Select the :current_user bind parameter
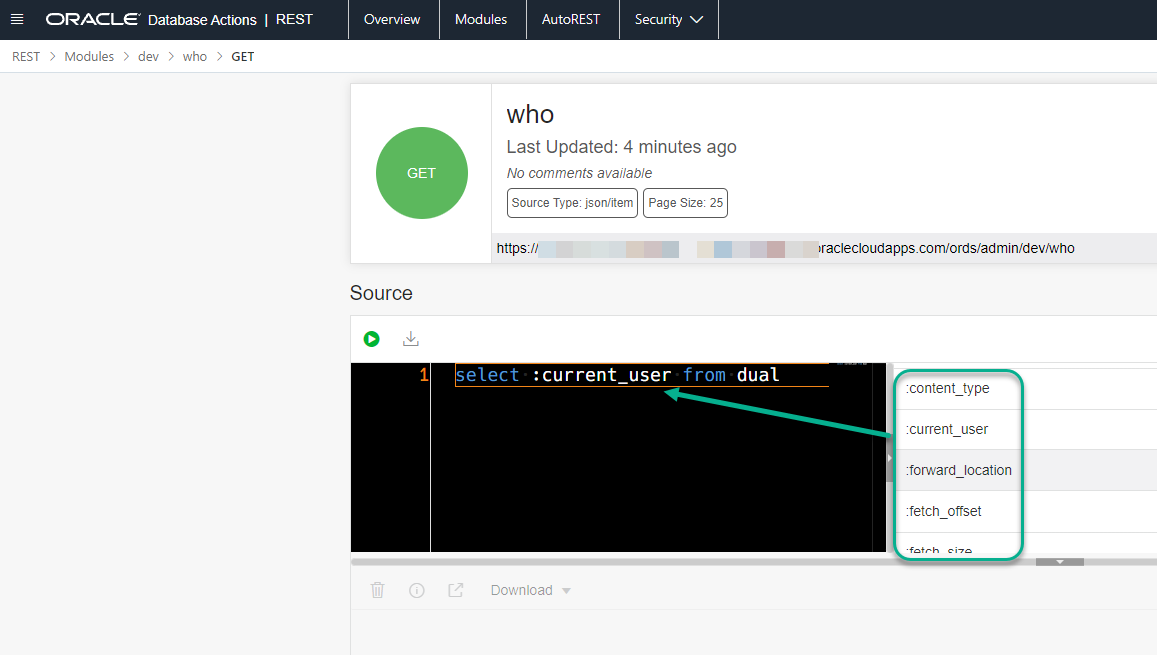 (x=947, y=429)
